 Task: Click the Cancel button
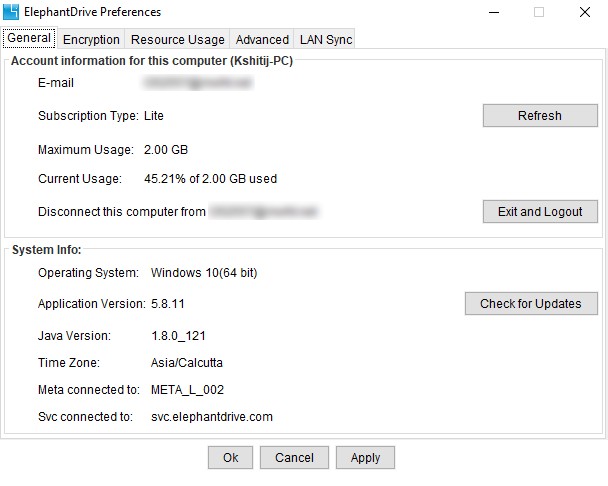(x=294, y=457)
